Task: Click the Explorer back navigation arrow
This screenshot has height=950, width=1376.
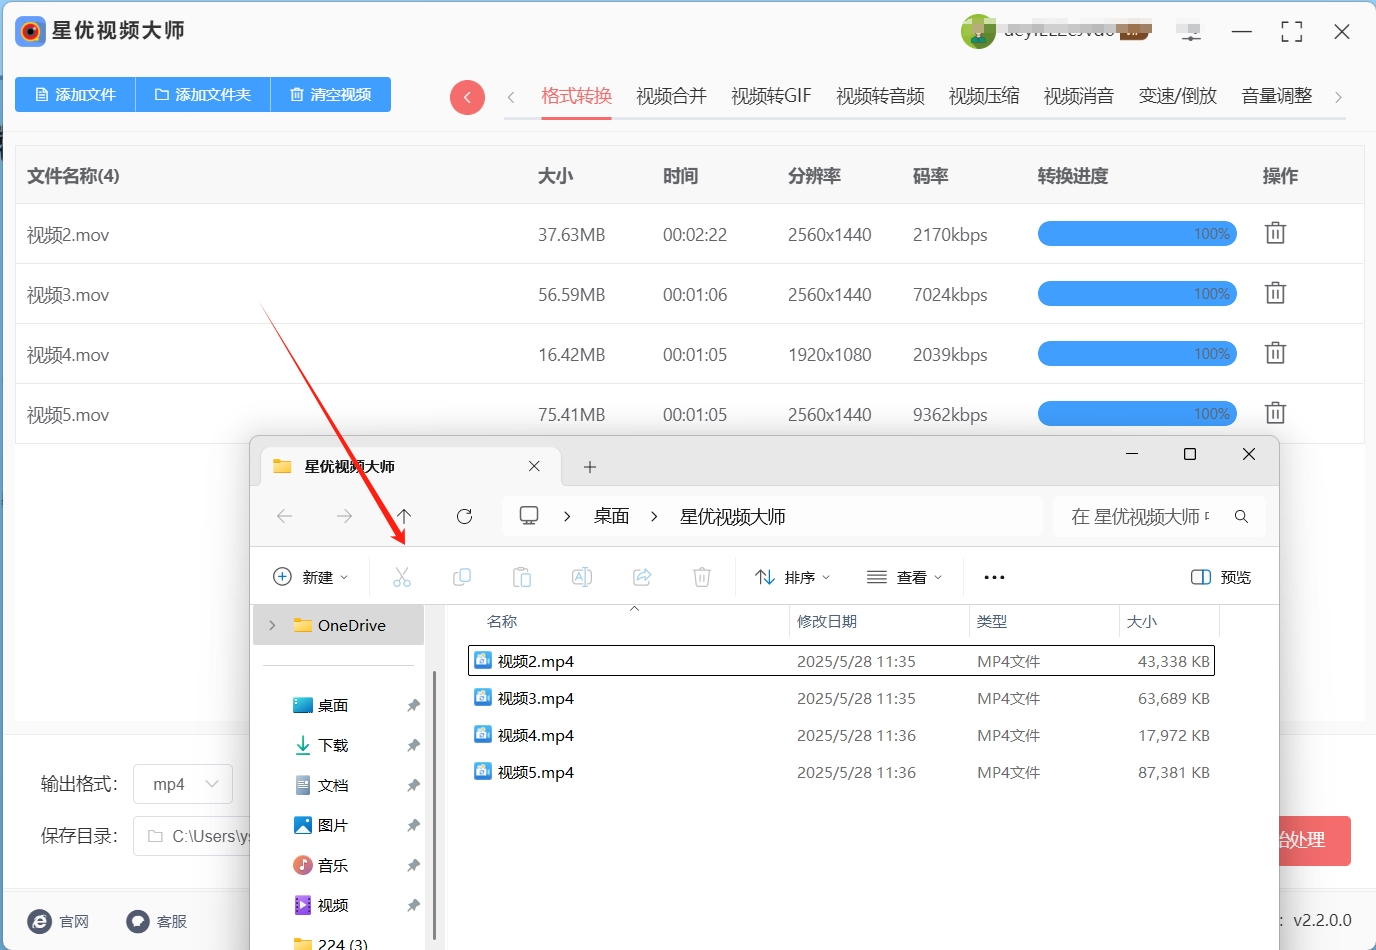Action: coord(285,516)
